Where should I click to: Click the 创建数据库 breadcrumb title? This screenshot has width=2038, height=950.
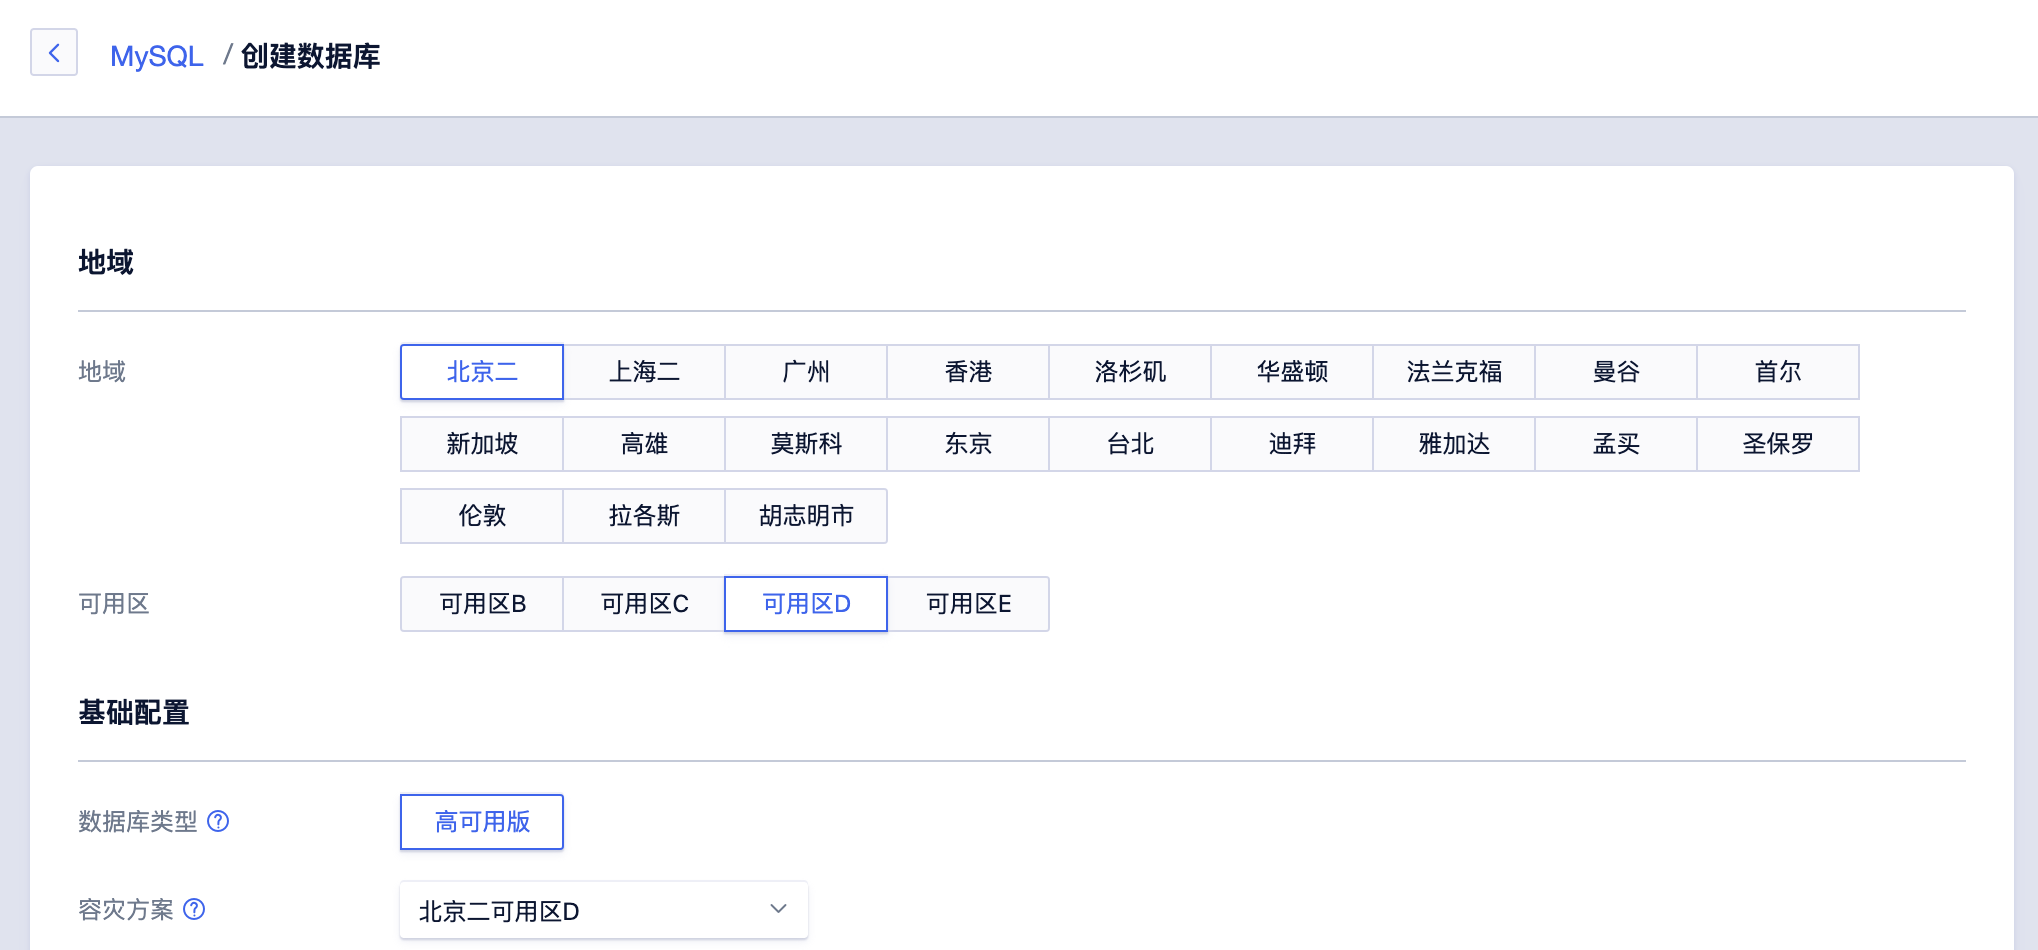[x=309, y=57]
